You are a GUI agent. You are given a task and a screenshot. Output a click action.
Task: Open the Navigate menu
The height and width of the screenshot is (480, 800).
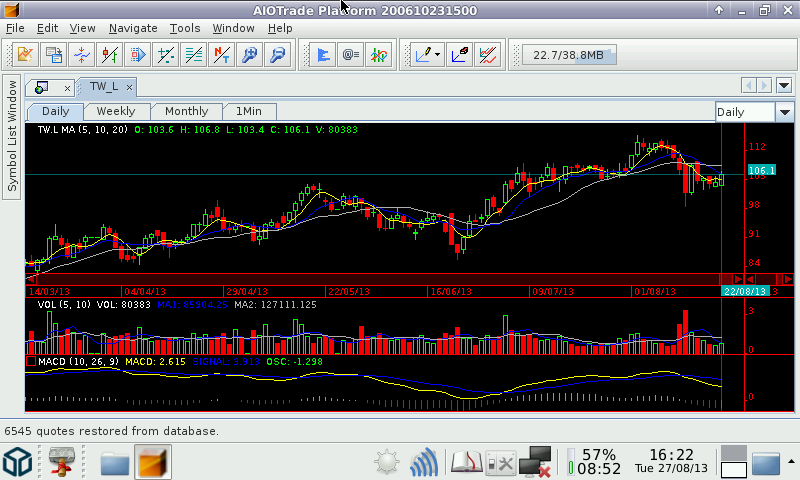[133, 28]
